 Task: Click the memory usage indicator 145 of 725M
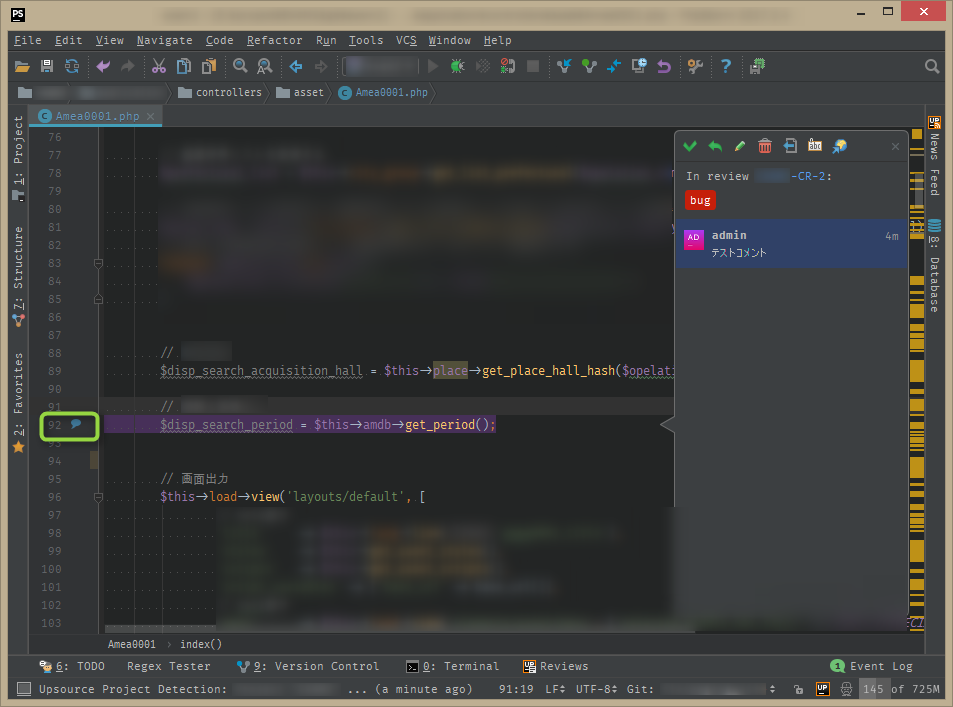(x=901, y=689)
